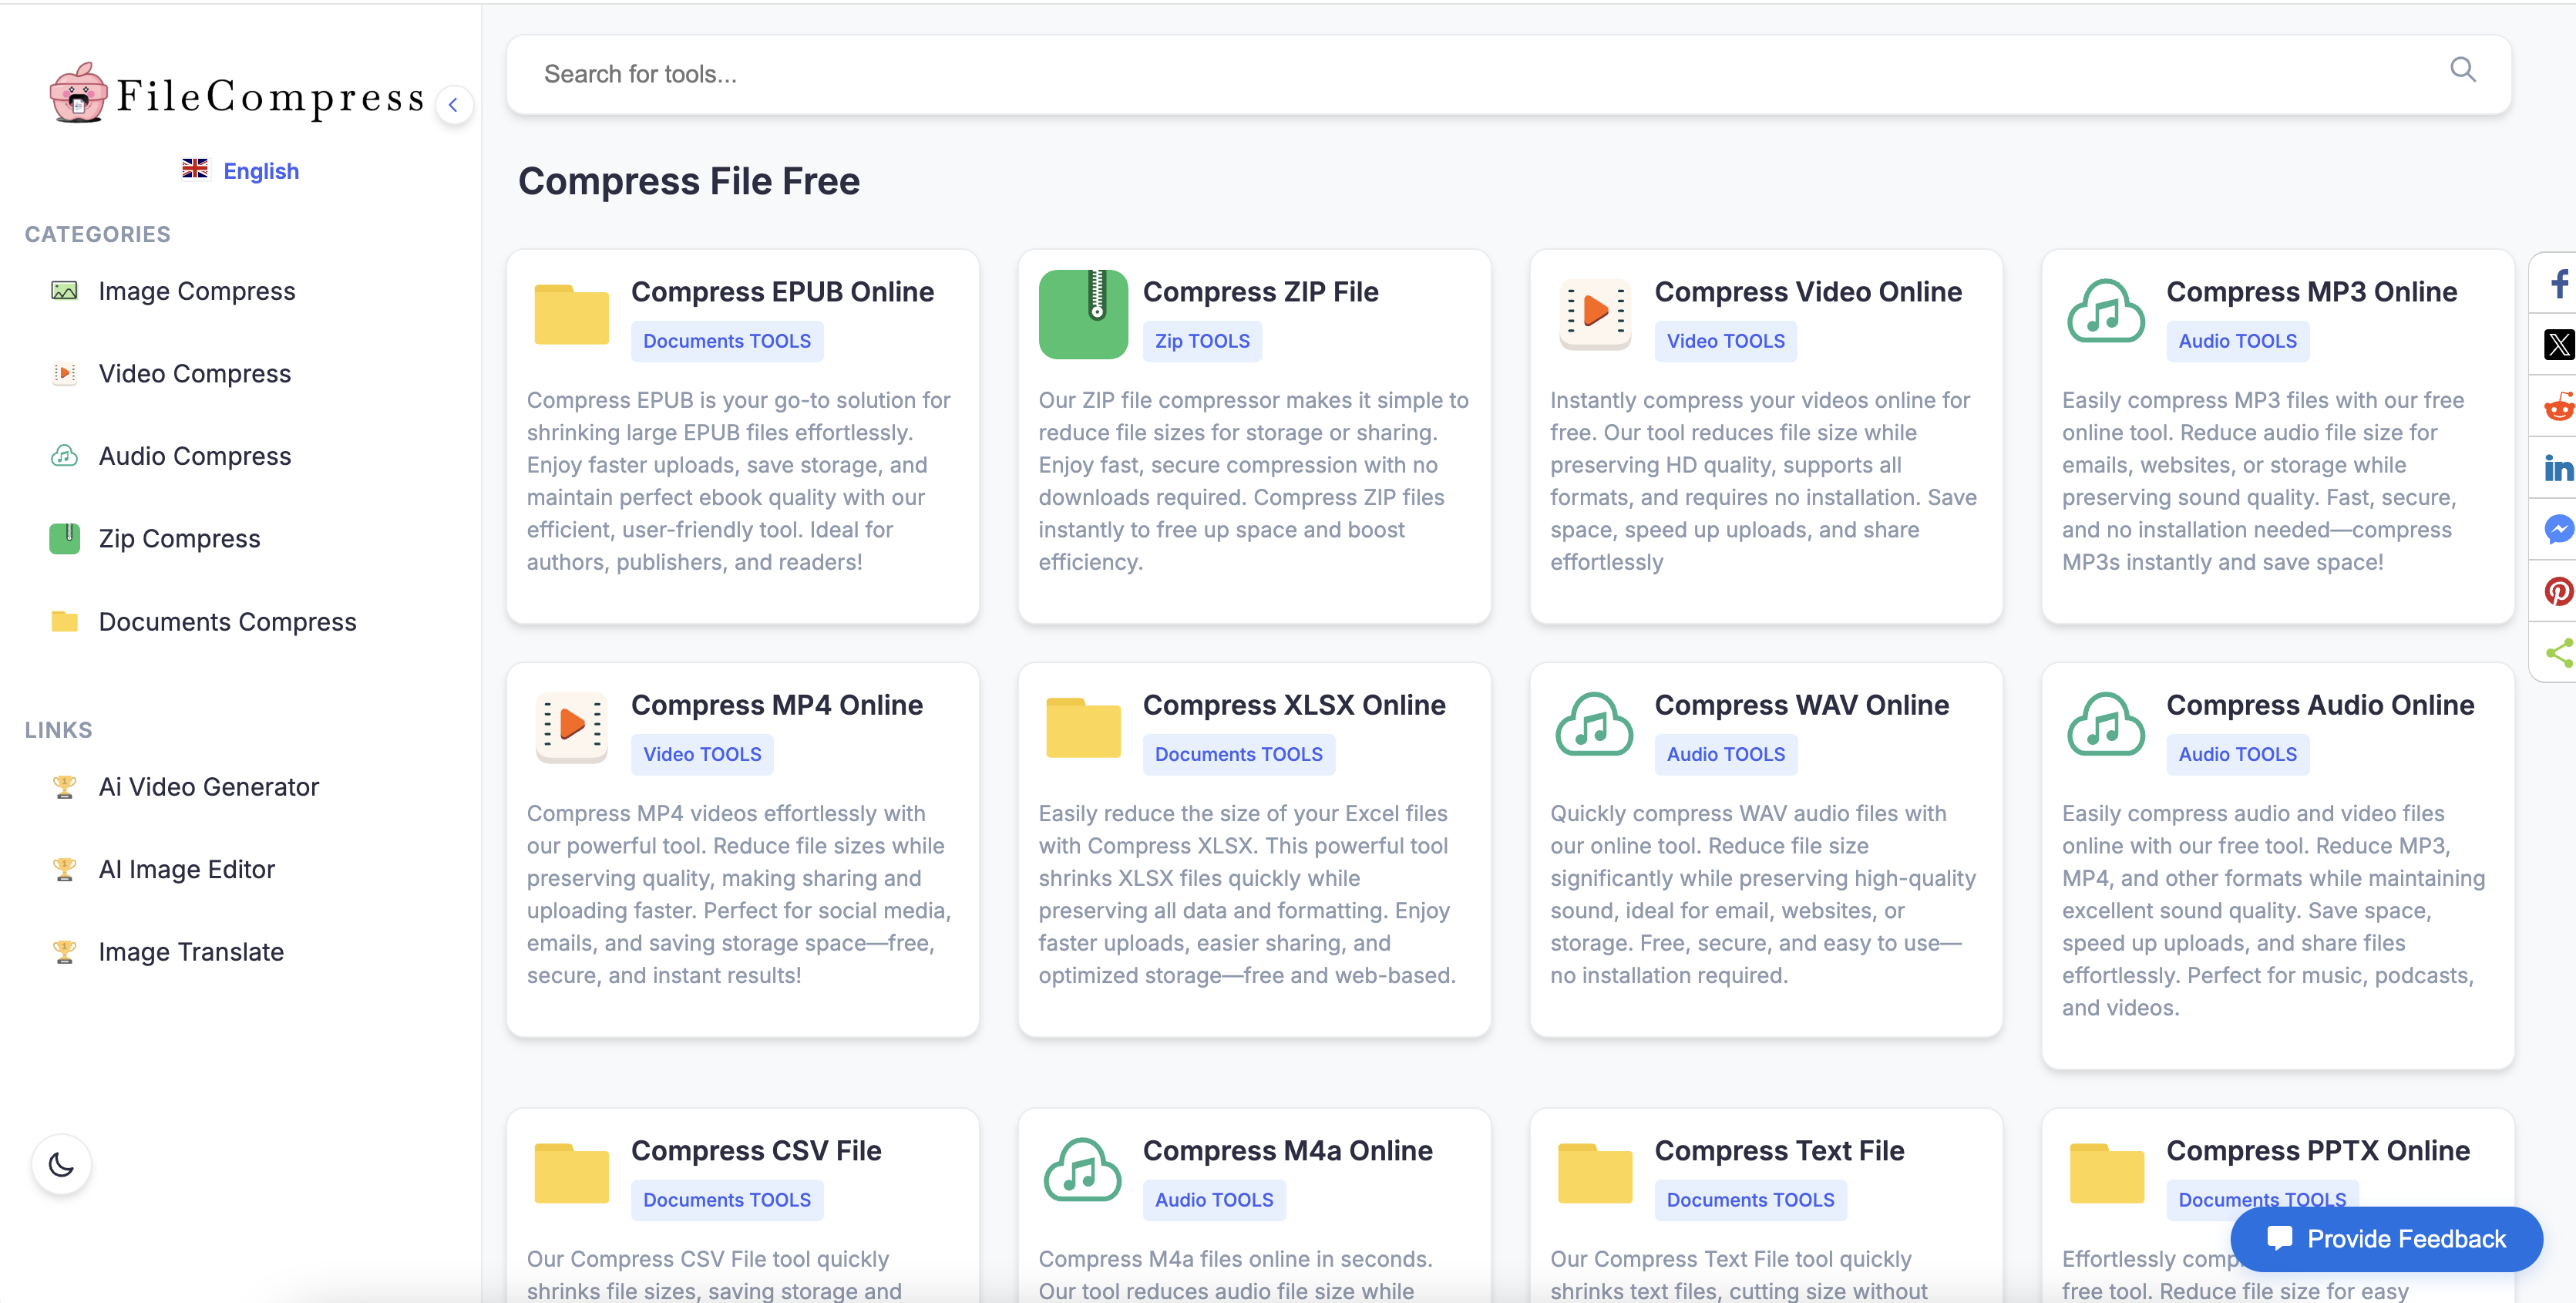Click the Provide Feedback button
This screenshot has height=1303, width=2576.
click(2387, 1238)
